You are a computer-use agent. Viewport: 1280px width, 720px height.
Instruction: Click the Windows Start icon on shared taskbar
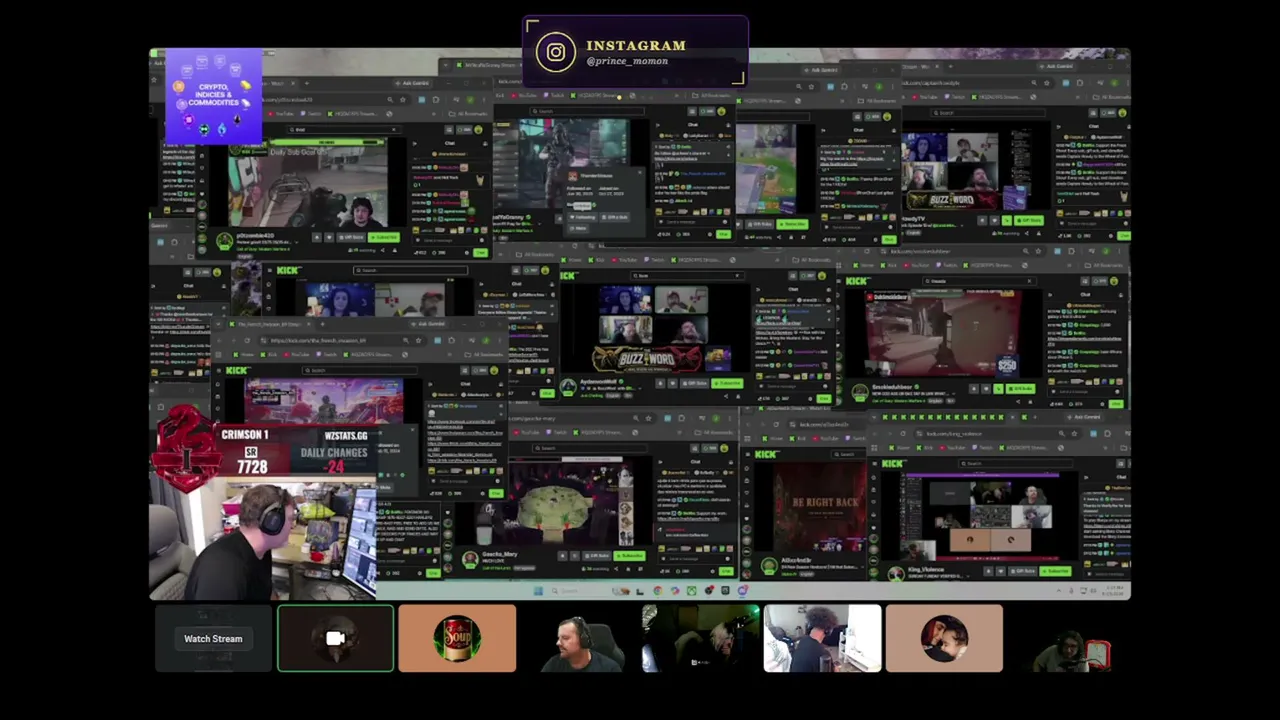pyautogui.click(x=538, y=591)
